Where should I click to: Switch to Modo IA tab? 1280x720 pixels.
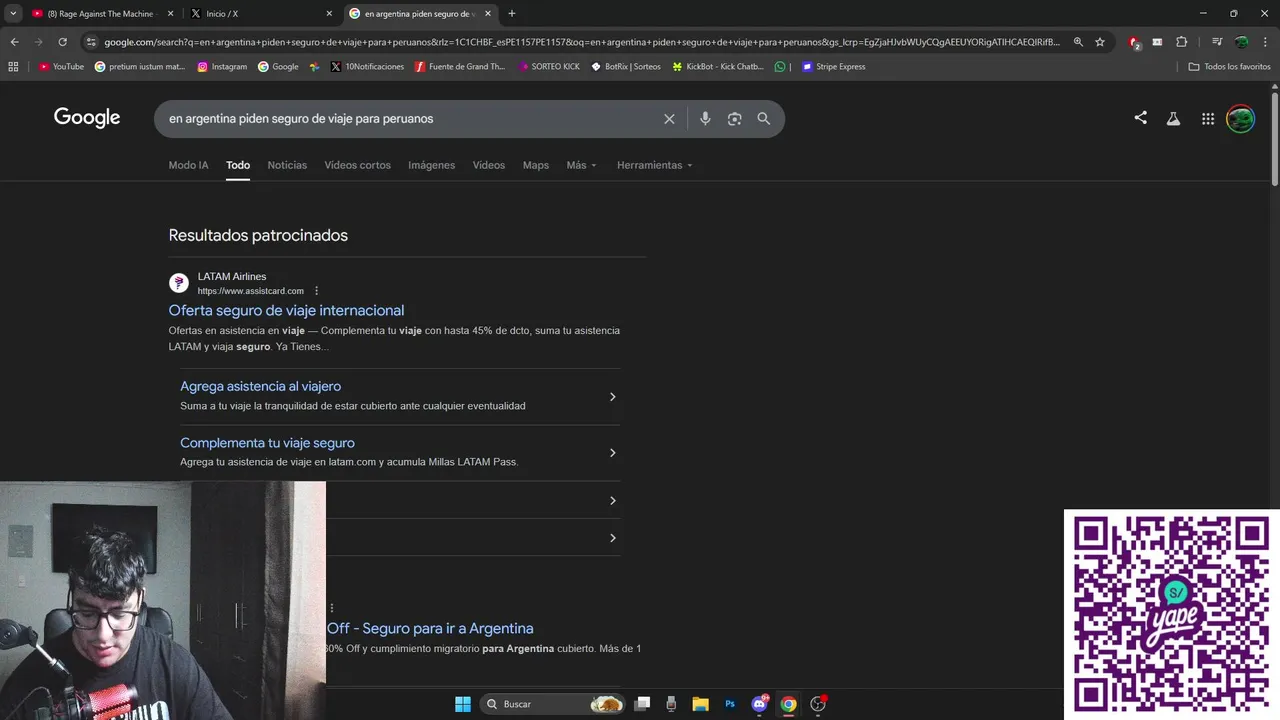[x=189, y=165]
